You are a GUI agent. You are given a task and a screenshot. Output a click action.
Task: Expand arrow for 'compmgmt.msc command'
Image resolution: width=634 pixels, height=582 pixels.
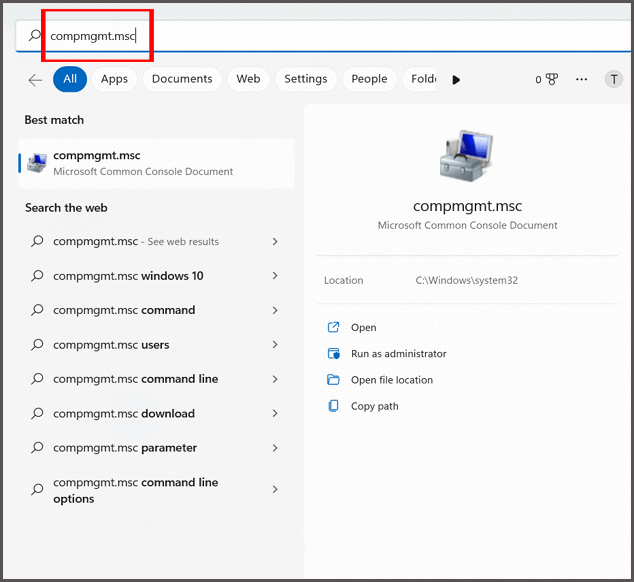point(275,310)
